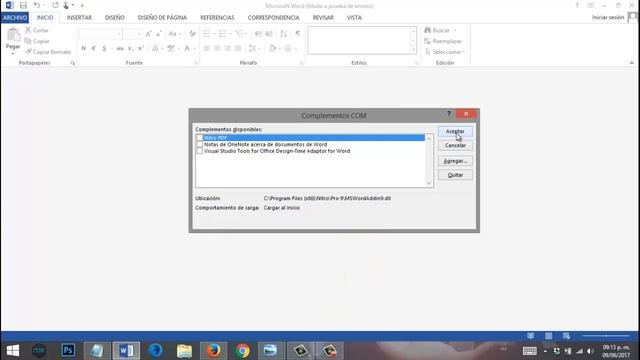This screenshot has height=360, width=640.
Task: Align text right in Párrafo group
Action: pos(227,48)
